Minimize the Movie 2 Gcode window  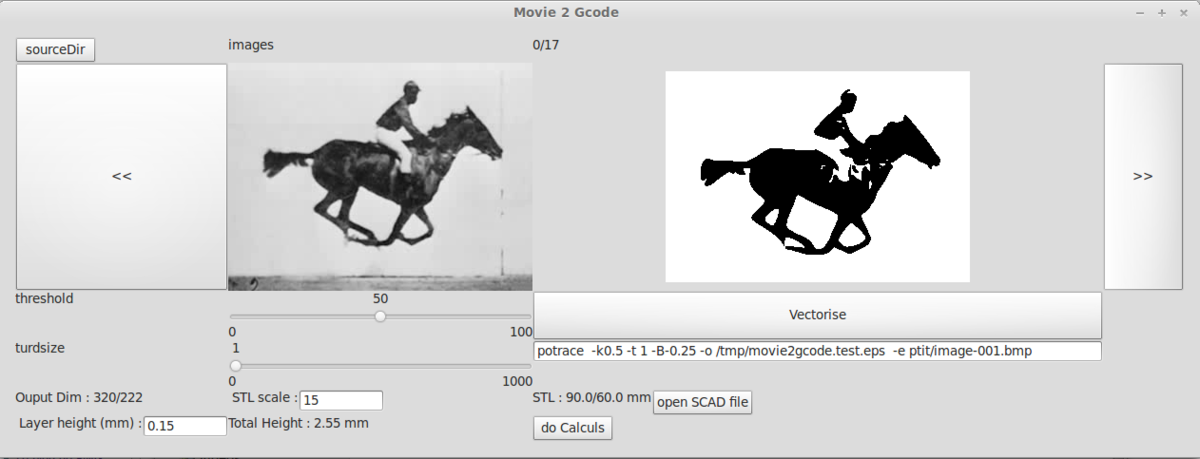click(1140, 13)
